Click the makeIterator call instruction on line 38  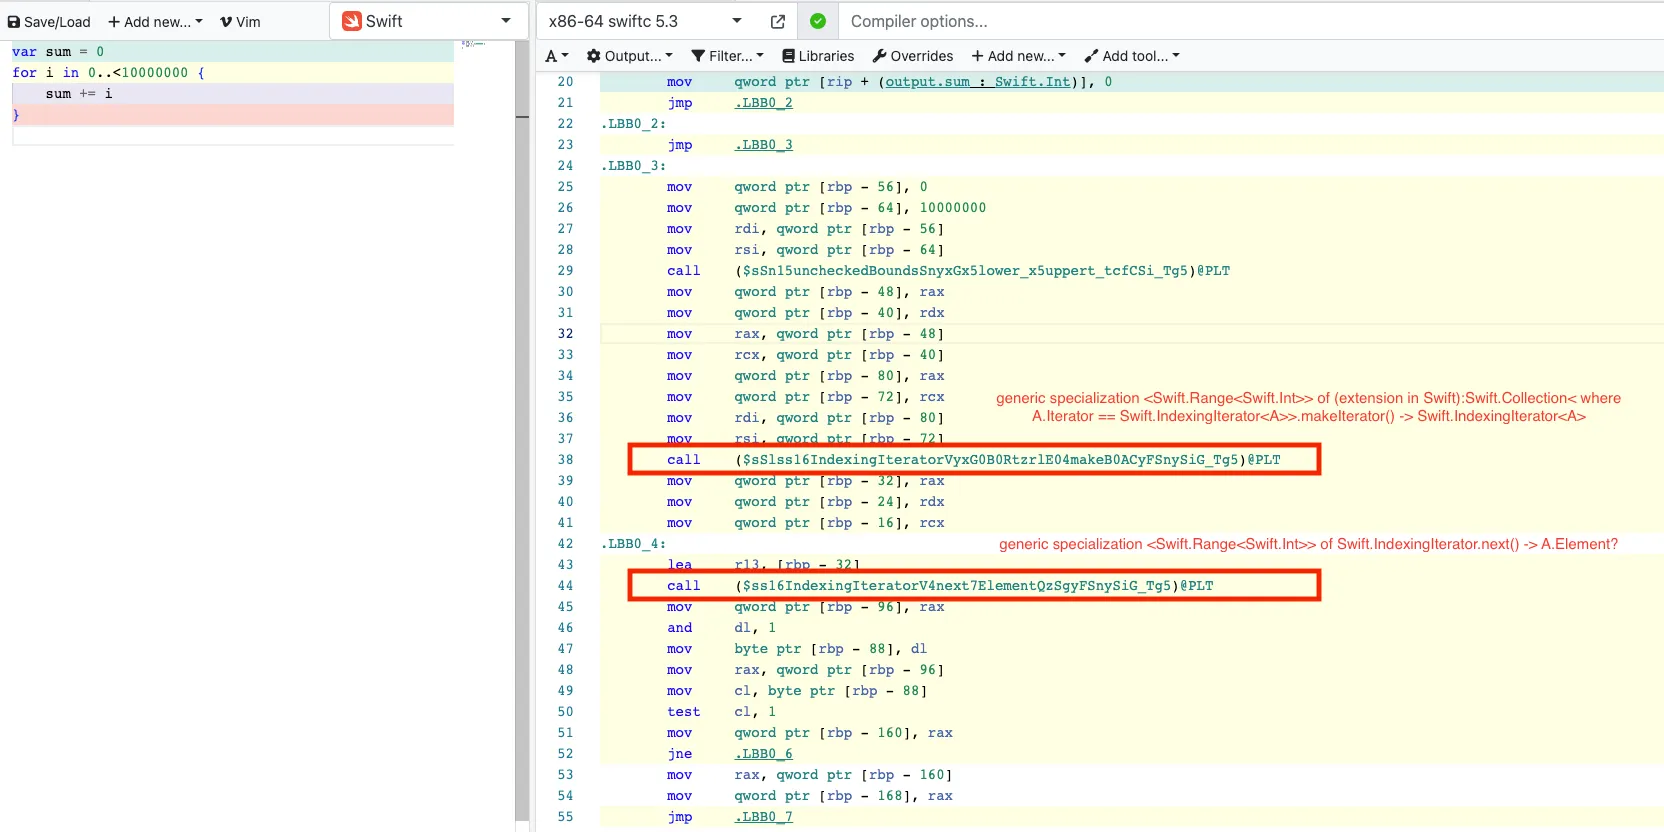tap(974, 460)
